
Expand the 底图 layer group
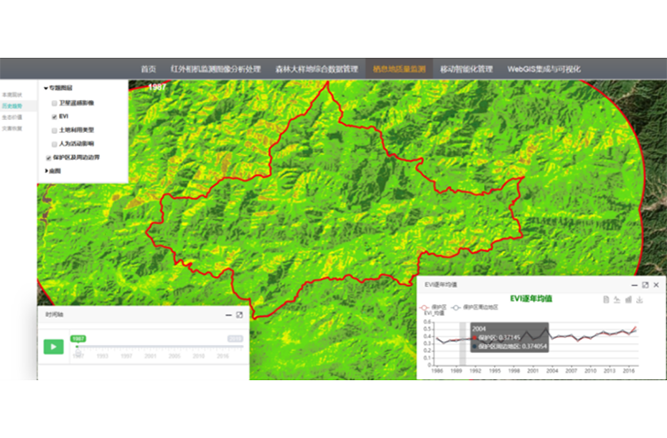coord(46,171)
